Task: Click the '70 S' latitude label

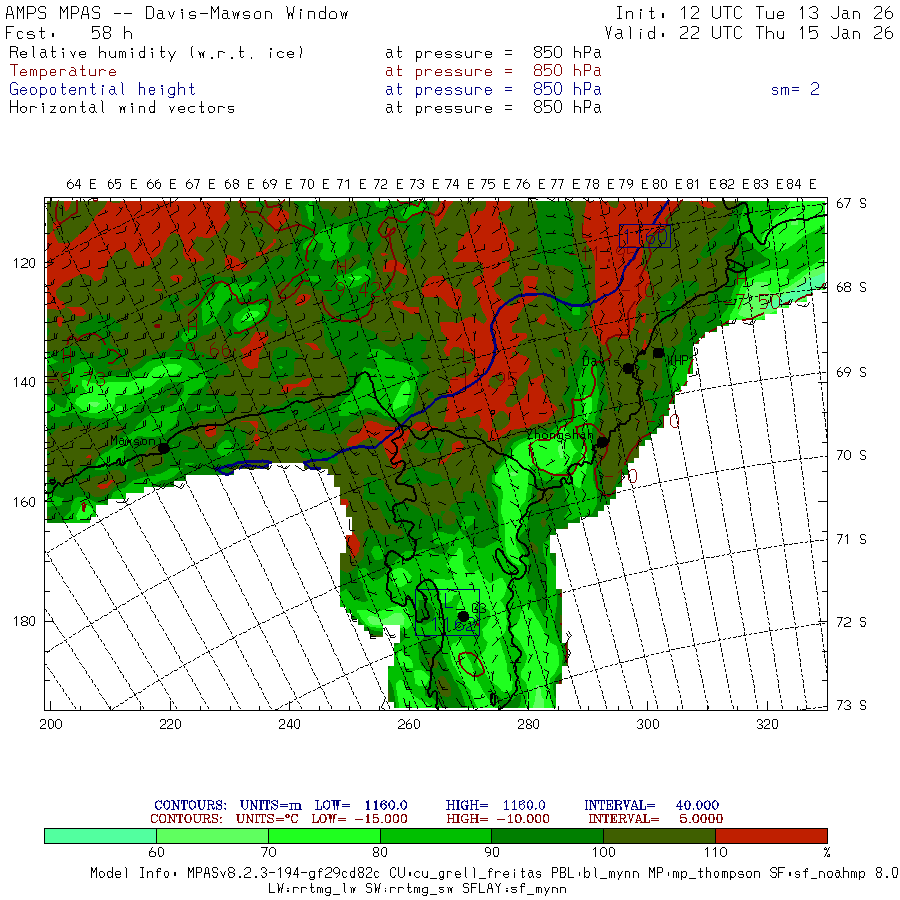Action: pyautogui.click(x=852, y=455)
